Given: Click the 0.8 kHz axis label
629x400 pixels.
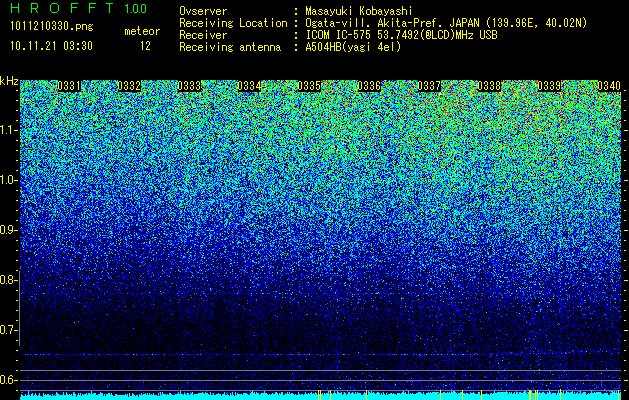Looking at the screenshot, I should tap(9, 280).
